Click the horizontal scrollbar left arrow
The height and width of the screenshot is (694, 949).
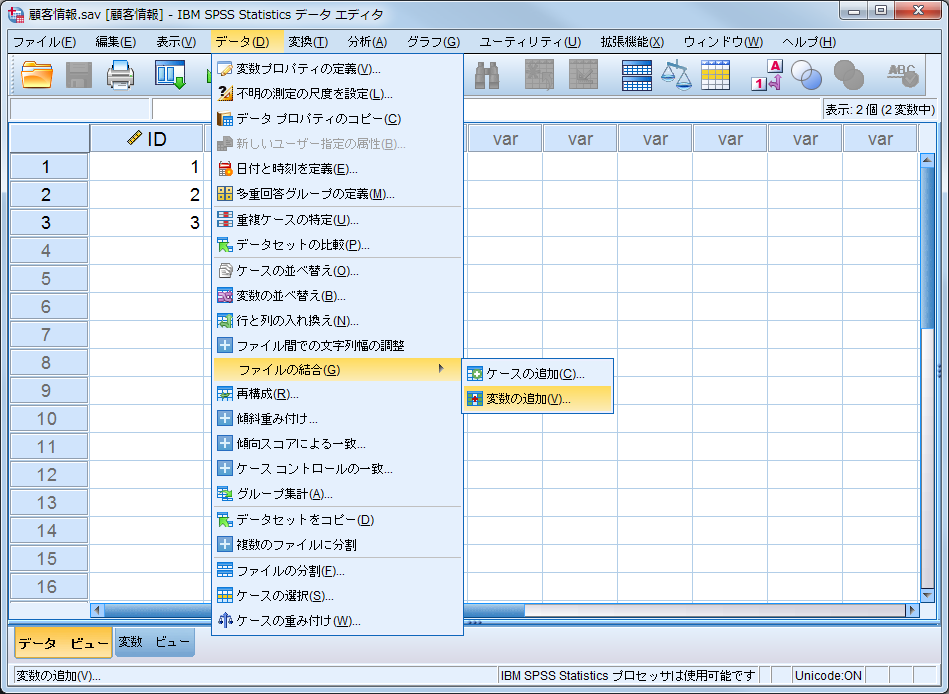pyautogui.click(x=97, y=610)
